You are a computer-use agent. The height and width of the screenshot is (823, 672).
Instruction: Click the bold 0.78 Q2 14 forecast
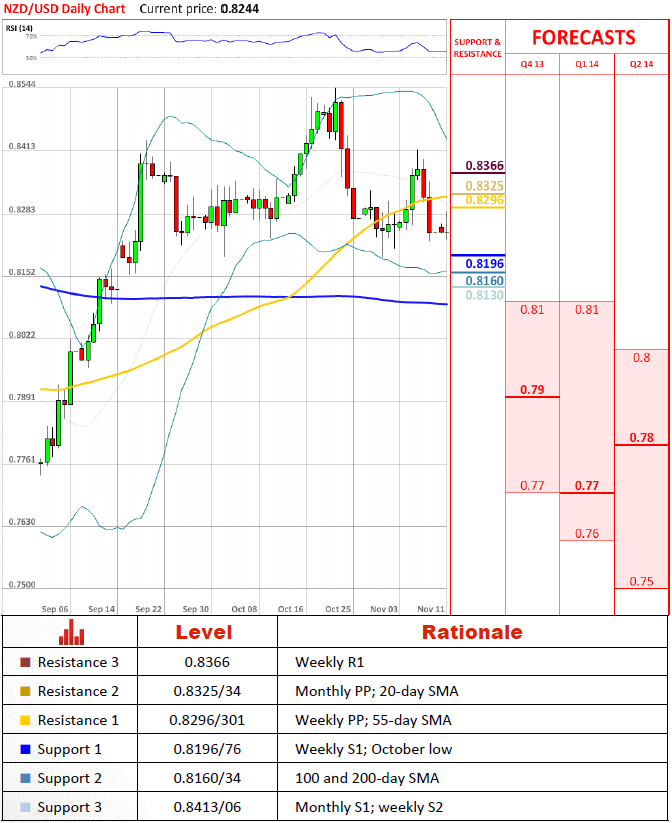(642, 438)
